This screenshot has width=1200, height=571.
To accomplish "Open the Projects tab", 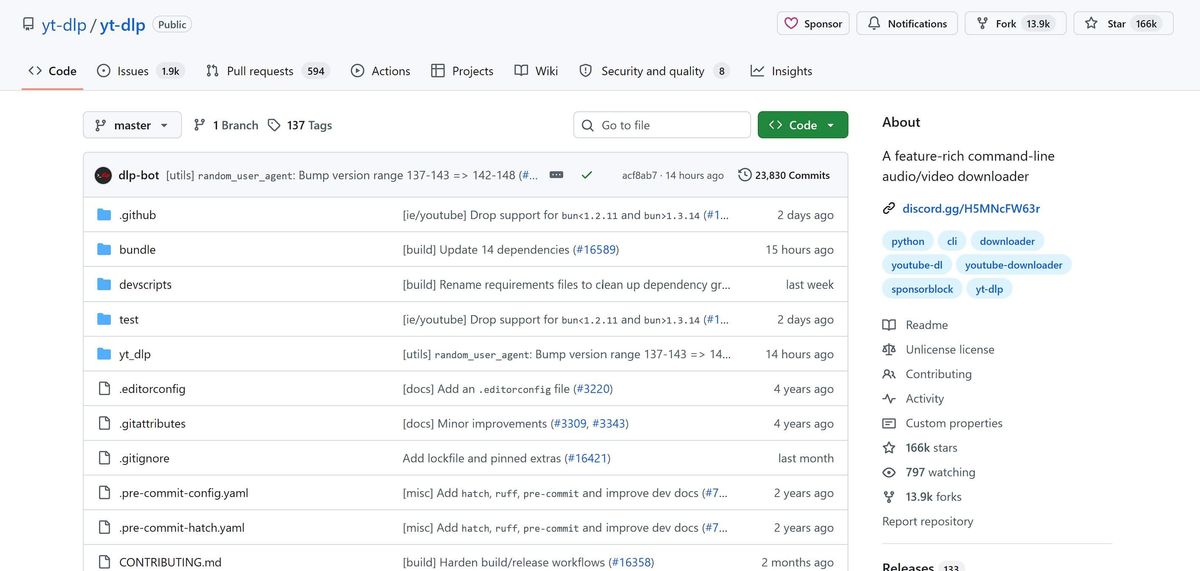I will [x=462, y=71].
